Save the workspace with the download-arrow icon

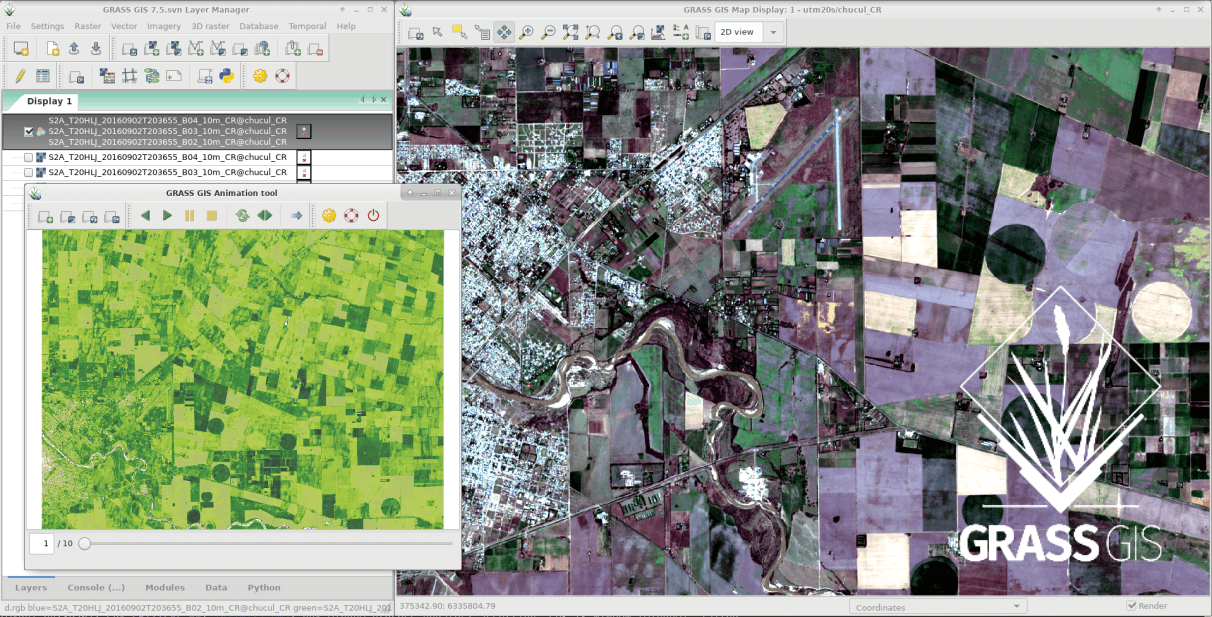[x=96, y=48]
